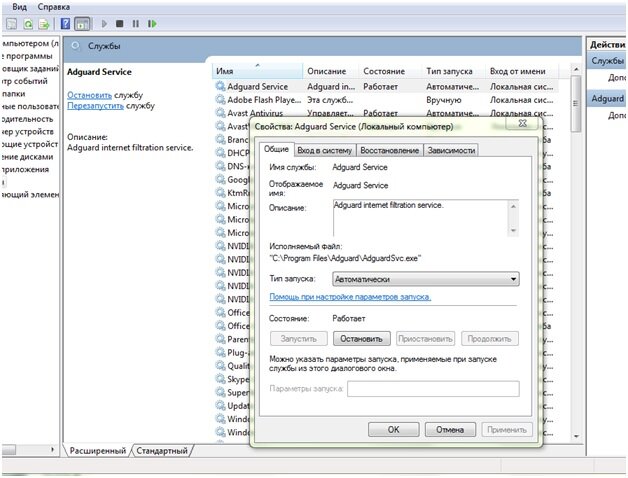Stop service with square toolbar icon

pyautogui.click(x=119, y=24)
